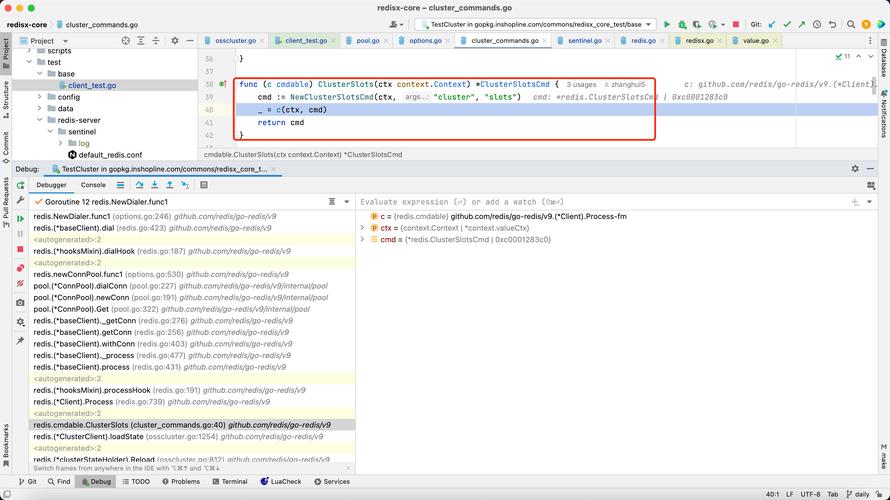
Task: Collapse all in the Project panel toolbar
Action: coord(156,41)
